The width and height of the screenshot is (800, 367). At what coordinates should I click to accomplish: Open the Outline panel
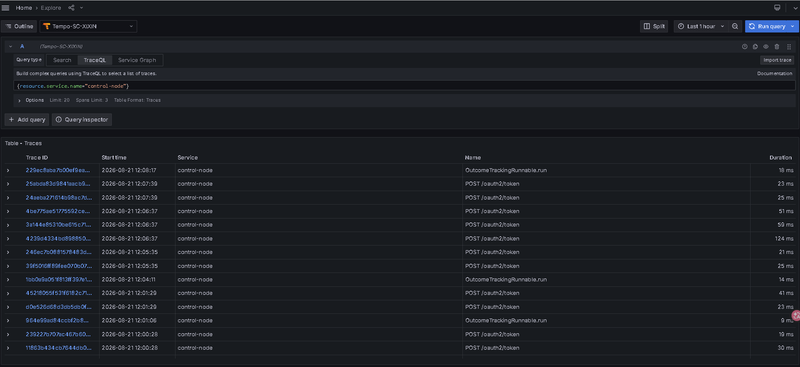click(19, 26)
